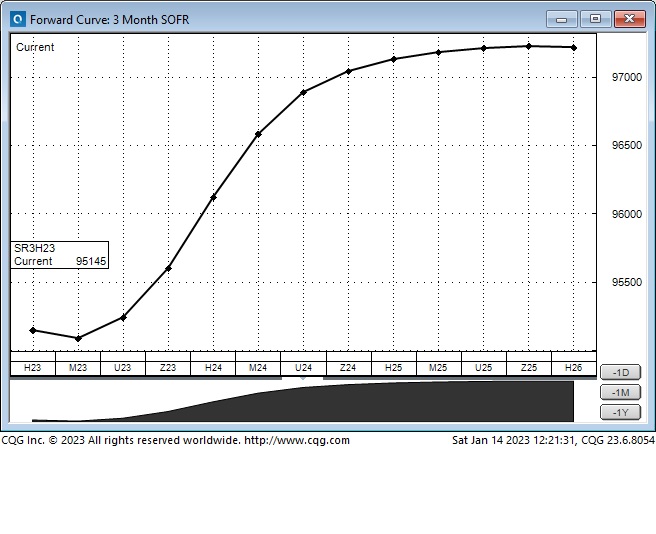Click the H23 data point on curve

point(33,331)
